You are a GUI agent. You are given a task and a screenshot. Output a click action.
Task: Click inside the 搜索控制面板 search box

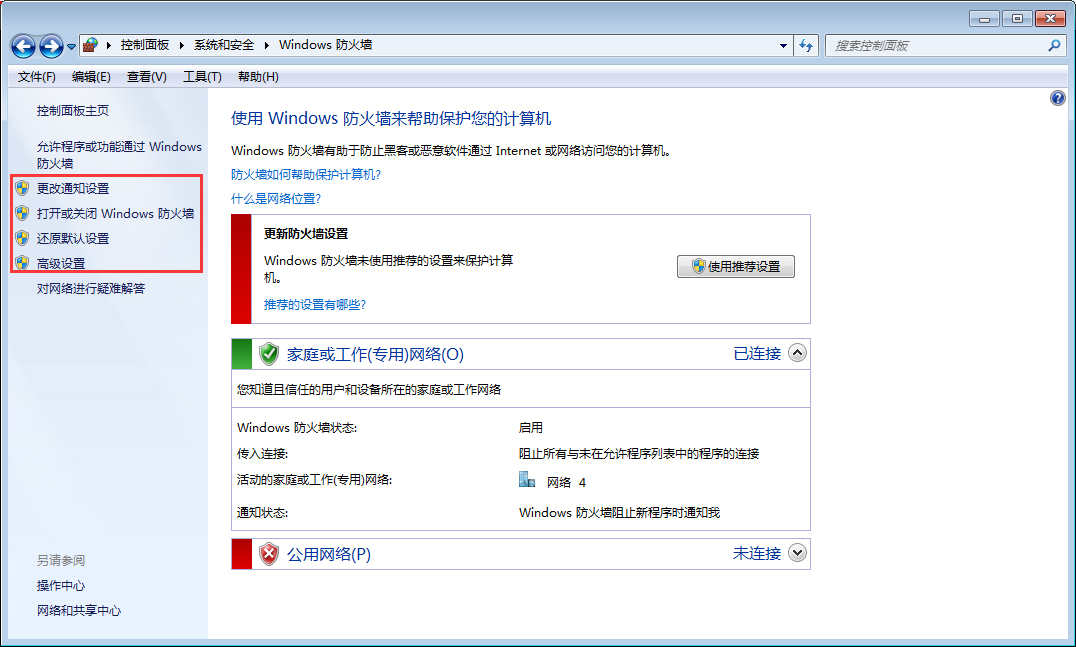[x=930, y=46]
